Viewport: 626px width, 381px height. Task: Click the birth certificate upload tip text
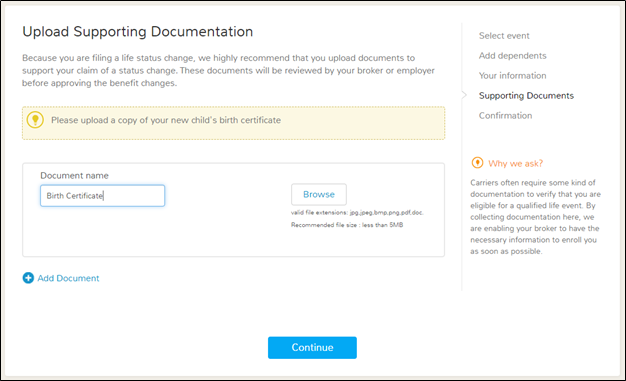166,120
